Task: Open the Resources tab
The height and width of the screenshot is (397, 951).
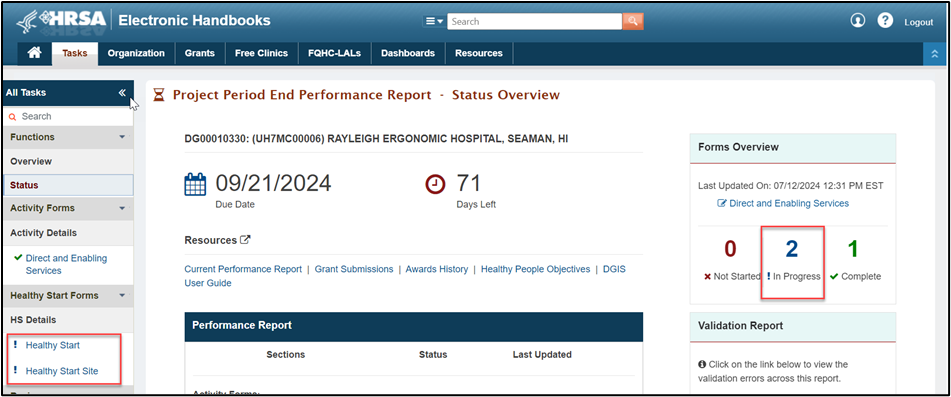Action: (479, 53)
